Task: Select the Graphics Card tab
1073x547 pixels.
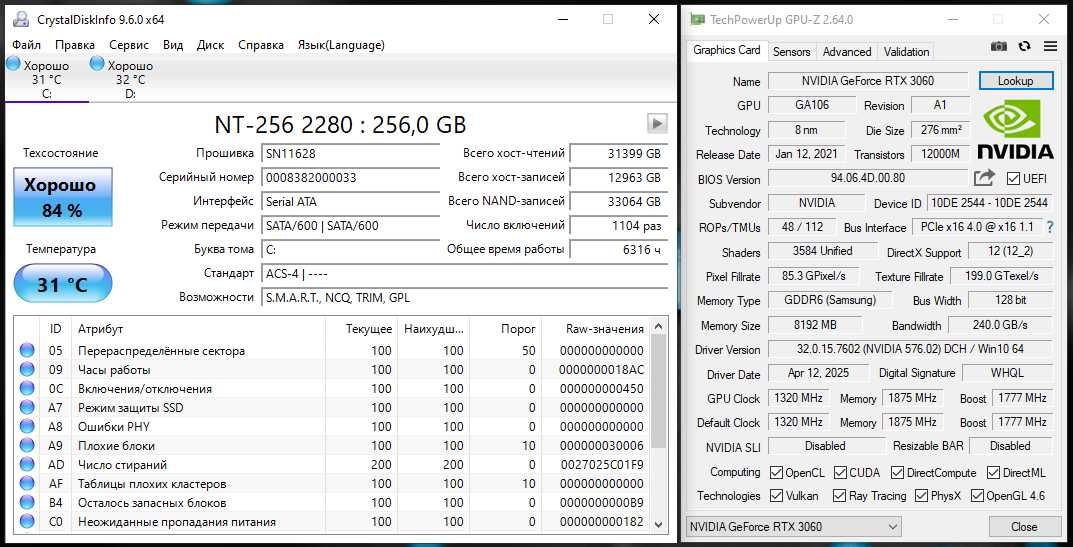Action: [727, 51]
